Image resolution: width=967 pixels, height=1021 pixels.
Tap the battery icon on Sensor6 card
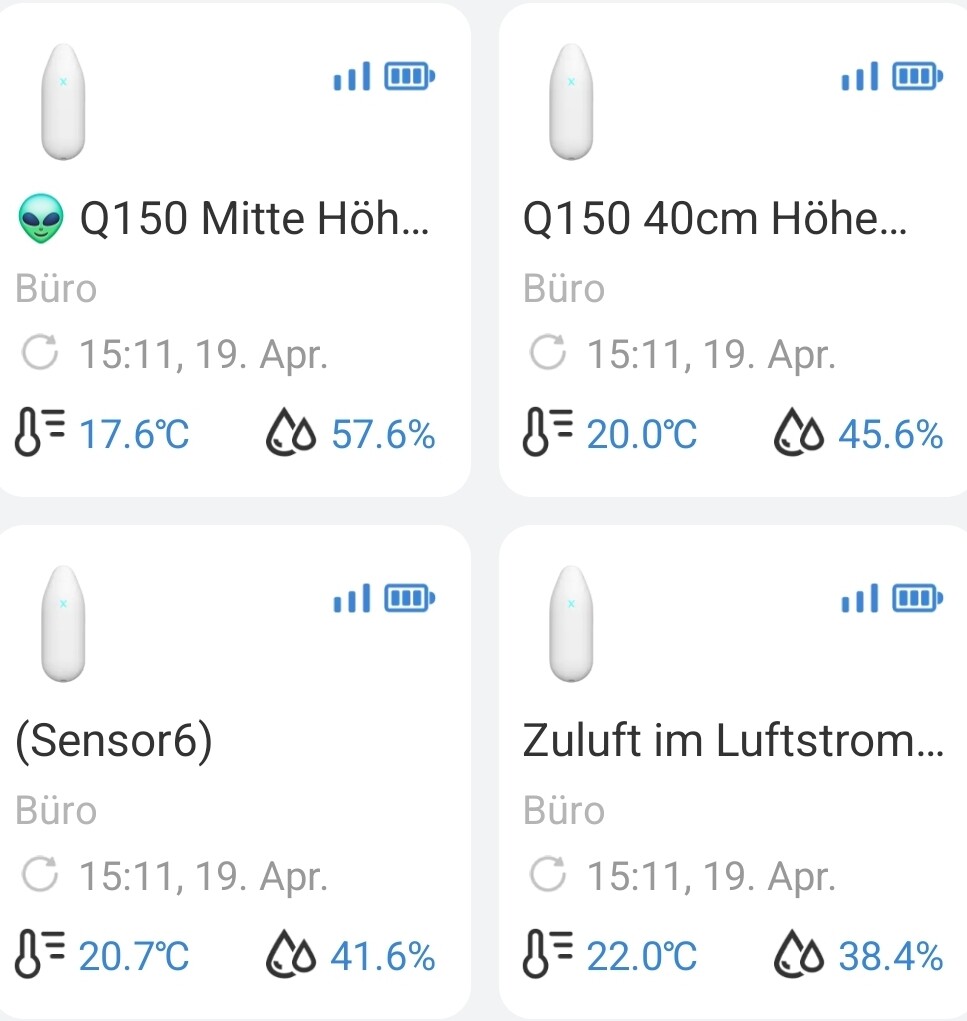pyautogui.click(x=411, y=599)
